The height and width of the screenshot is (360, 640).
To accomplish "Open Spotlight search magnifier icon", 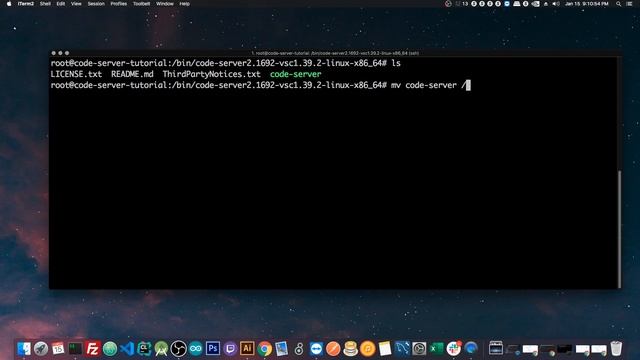I will pyautogui.click(x=618, y=4).
